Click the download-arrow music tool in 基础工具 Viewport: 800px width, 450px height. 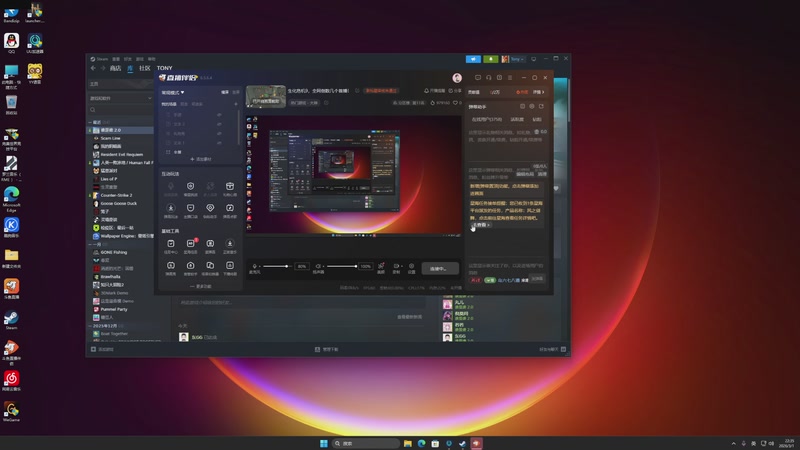230,244
